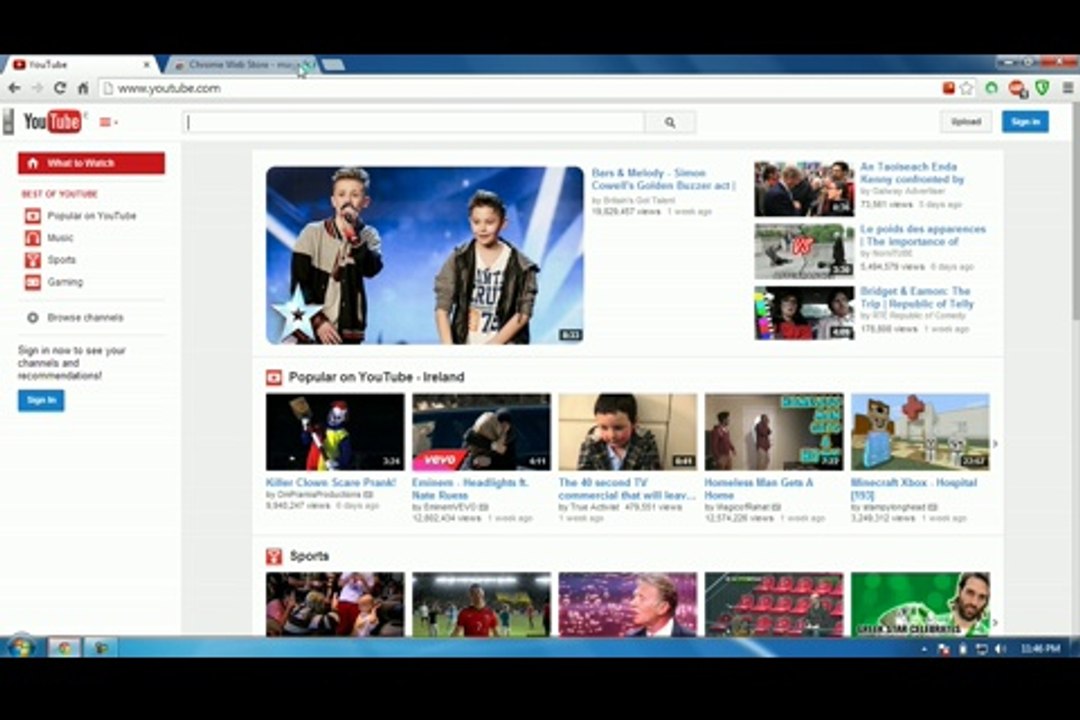Viewport: 1080px width, 720px height.
Task: Open a new tab
Action: click(332, 65)
